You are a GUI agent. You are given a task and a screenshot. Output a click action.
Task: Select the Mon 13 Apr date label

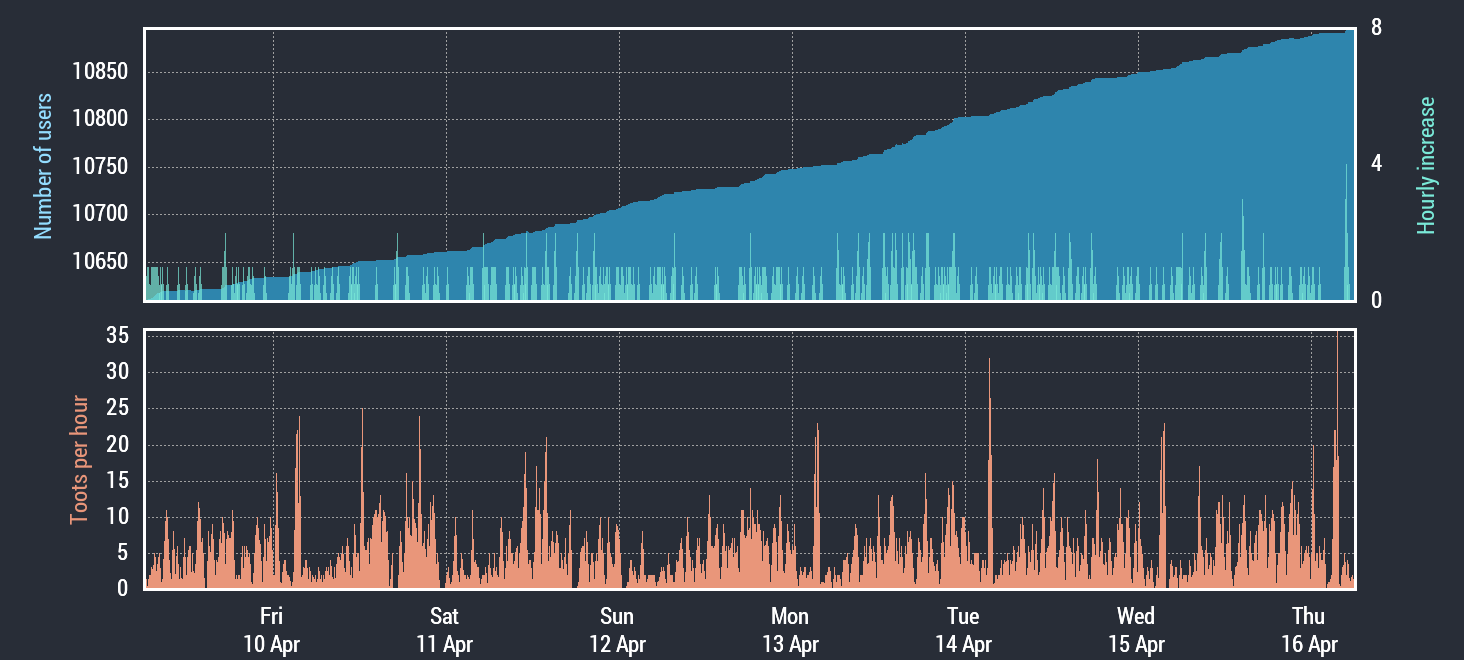pos(790,630)
